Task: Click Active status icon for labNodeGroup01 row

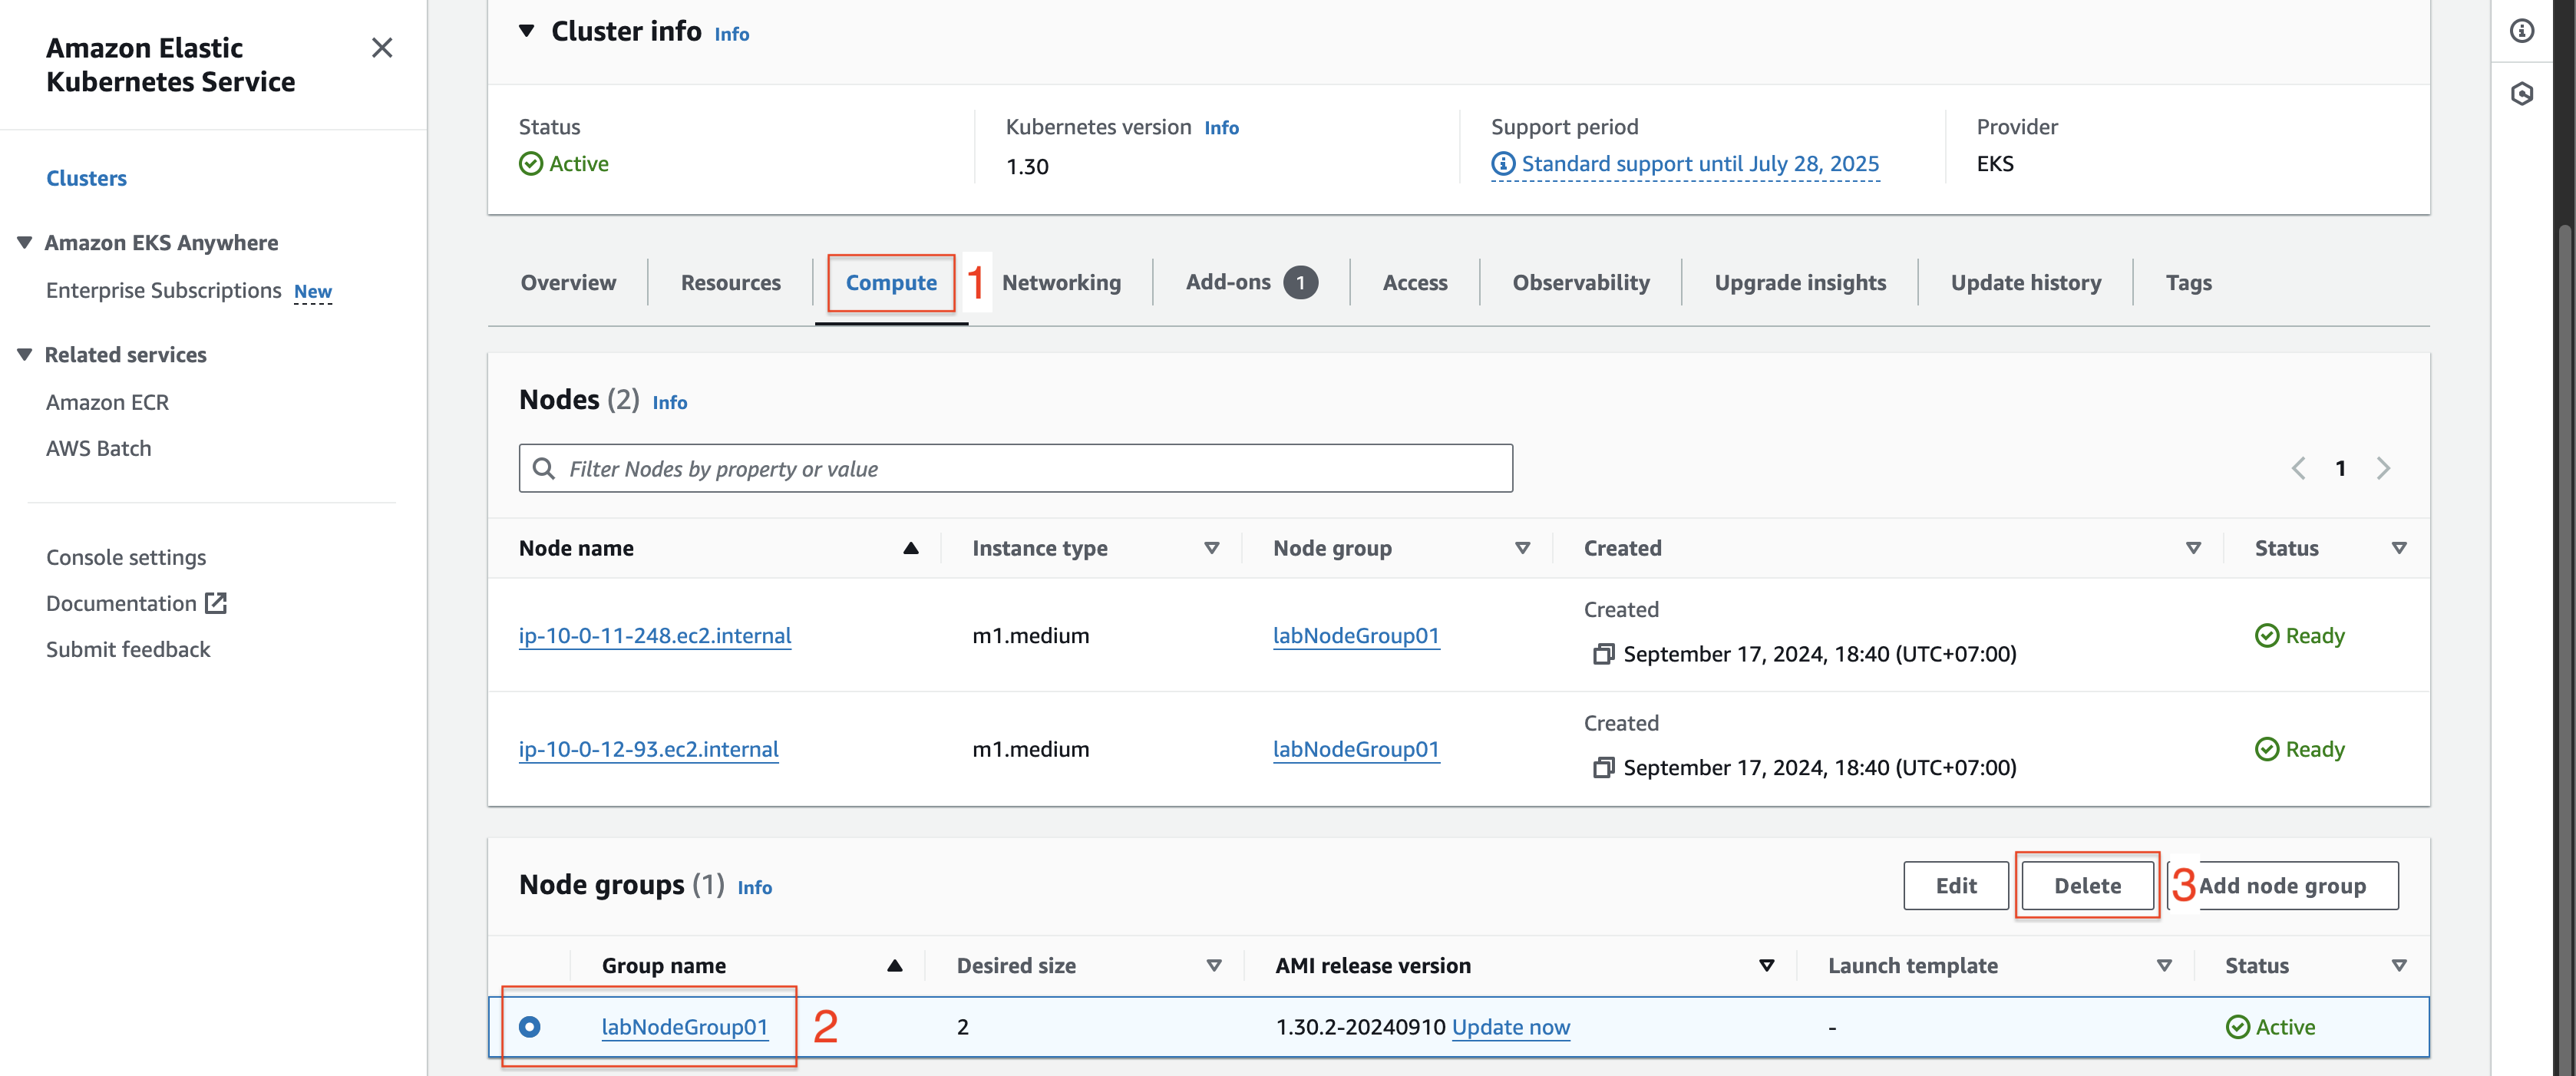Action: 2238,1027
